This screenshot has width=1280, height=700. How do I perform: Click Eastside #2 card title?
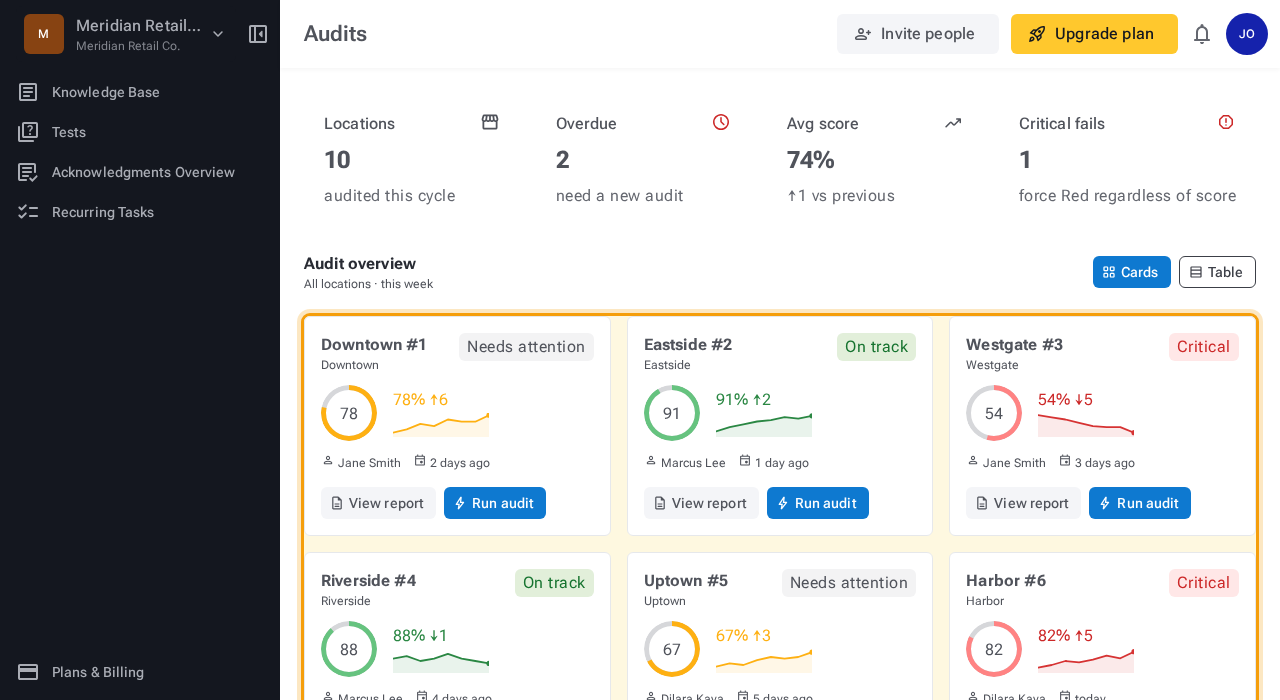[688, 345]
